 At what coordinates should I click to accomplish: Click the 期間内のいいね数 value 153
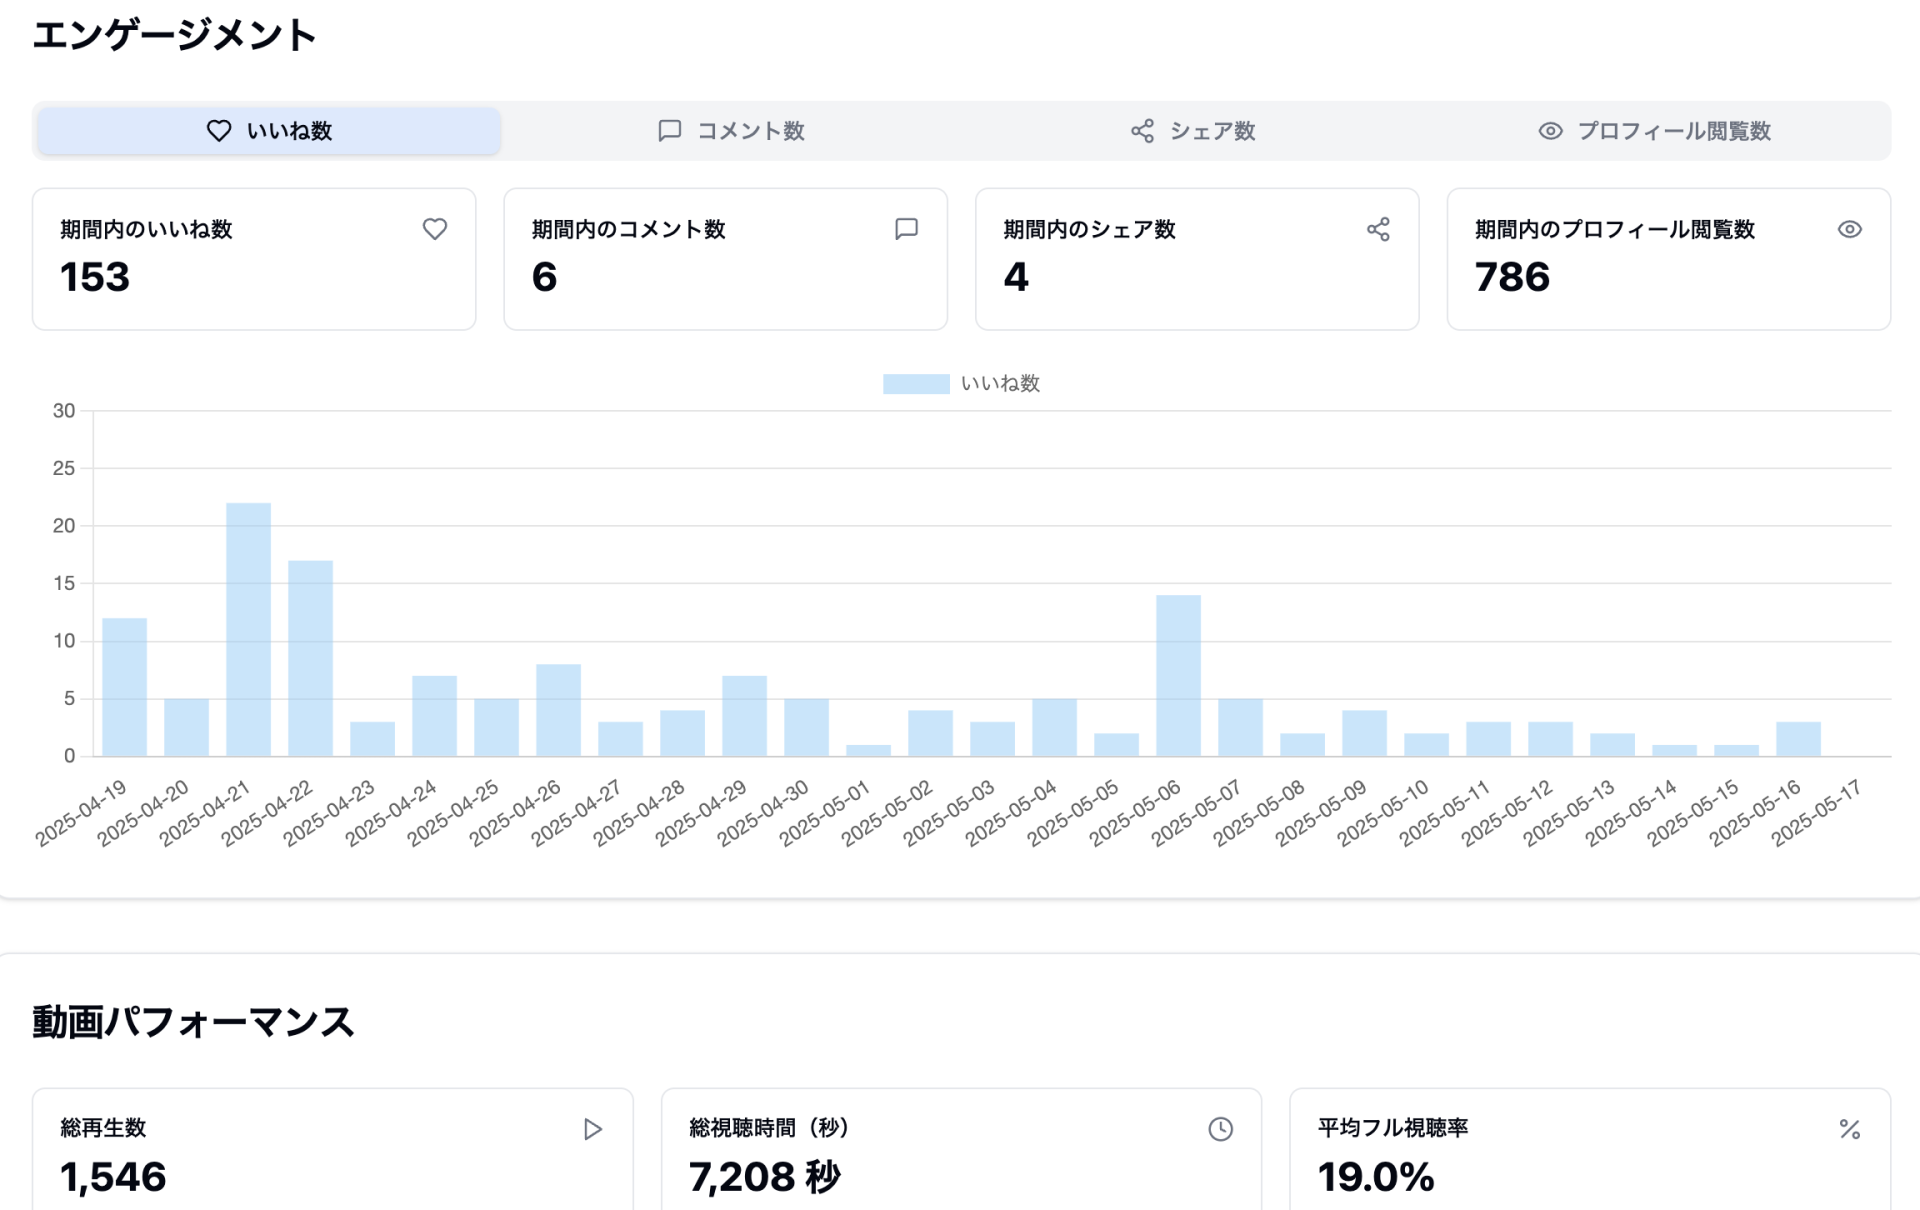(x=95, y=277)
